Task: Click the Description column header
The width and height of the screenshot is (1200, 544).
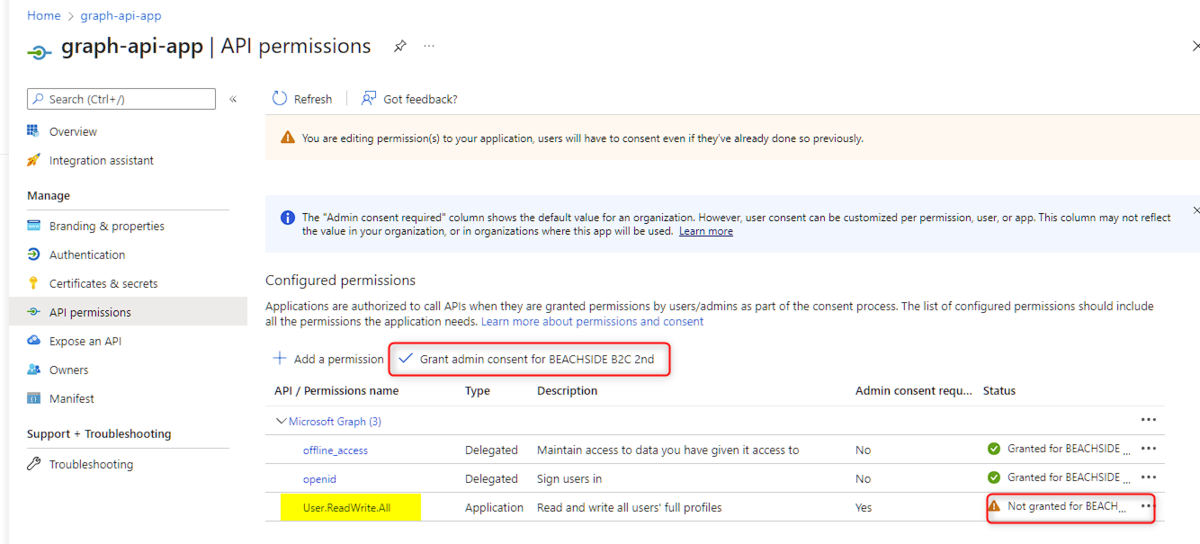Action: pyautogui.click(x=567, y=390)
